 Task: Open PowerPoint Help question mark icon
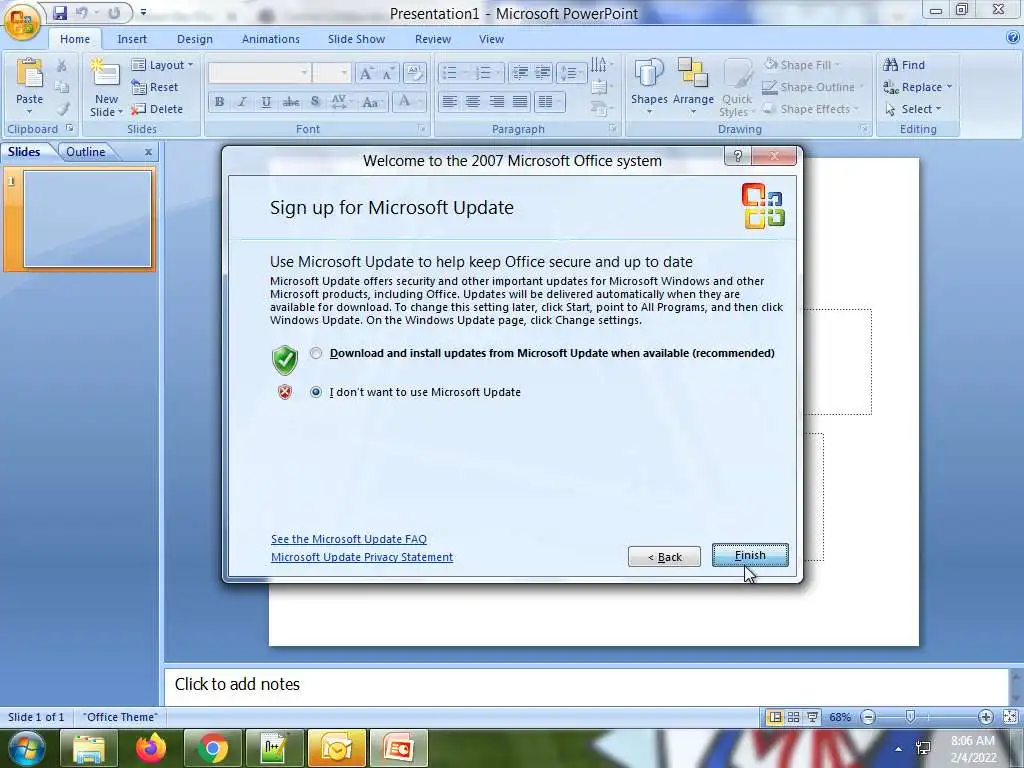(x=1013, y=38)
